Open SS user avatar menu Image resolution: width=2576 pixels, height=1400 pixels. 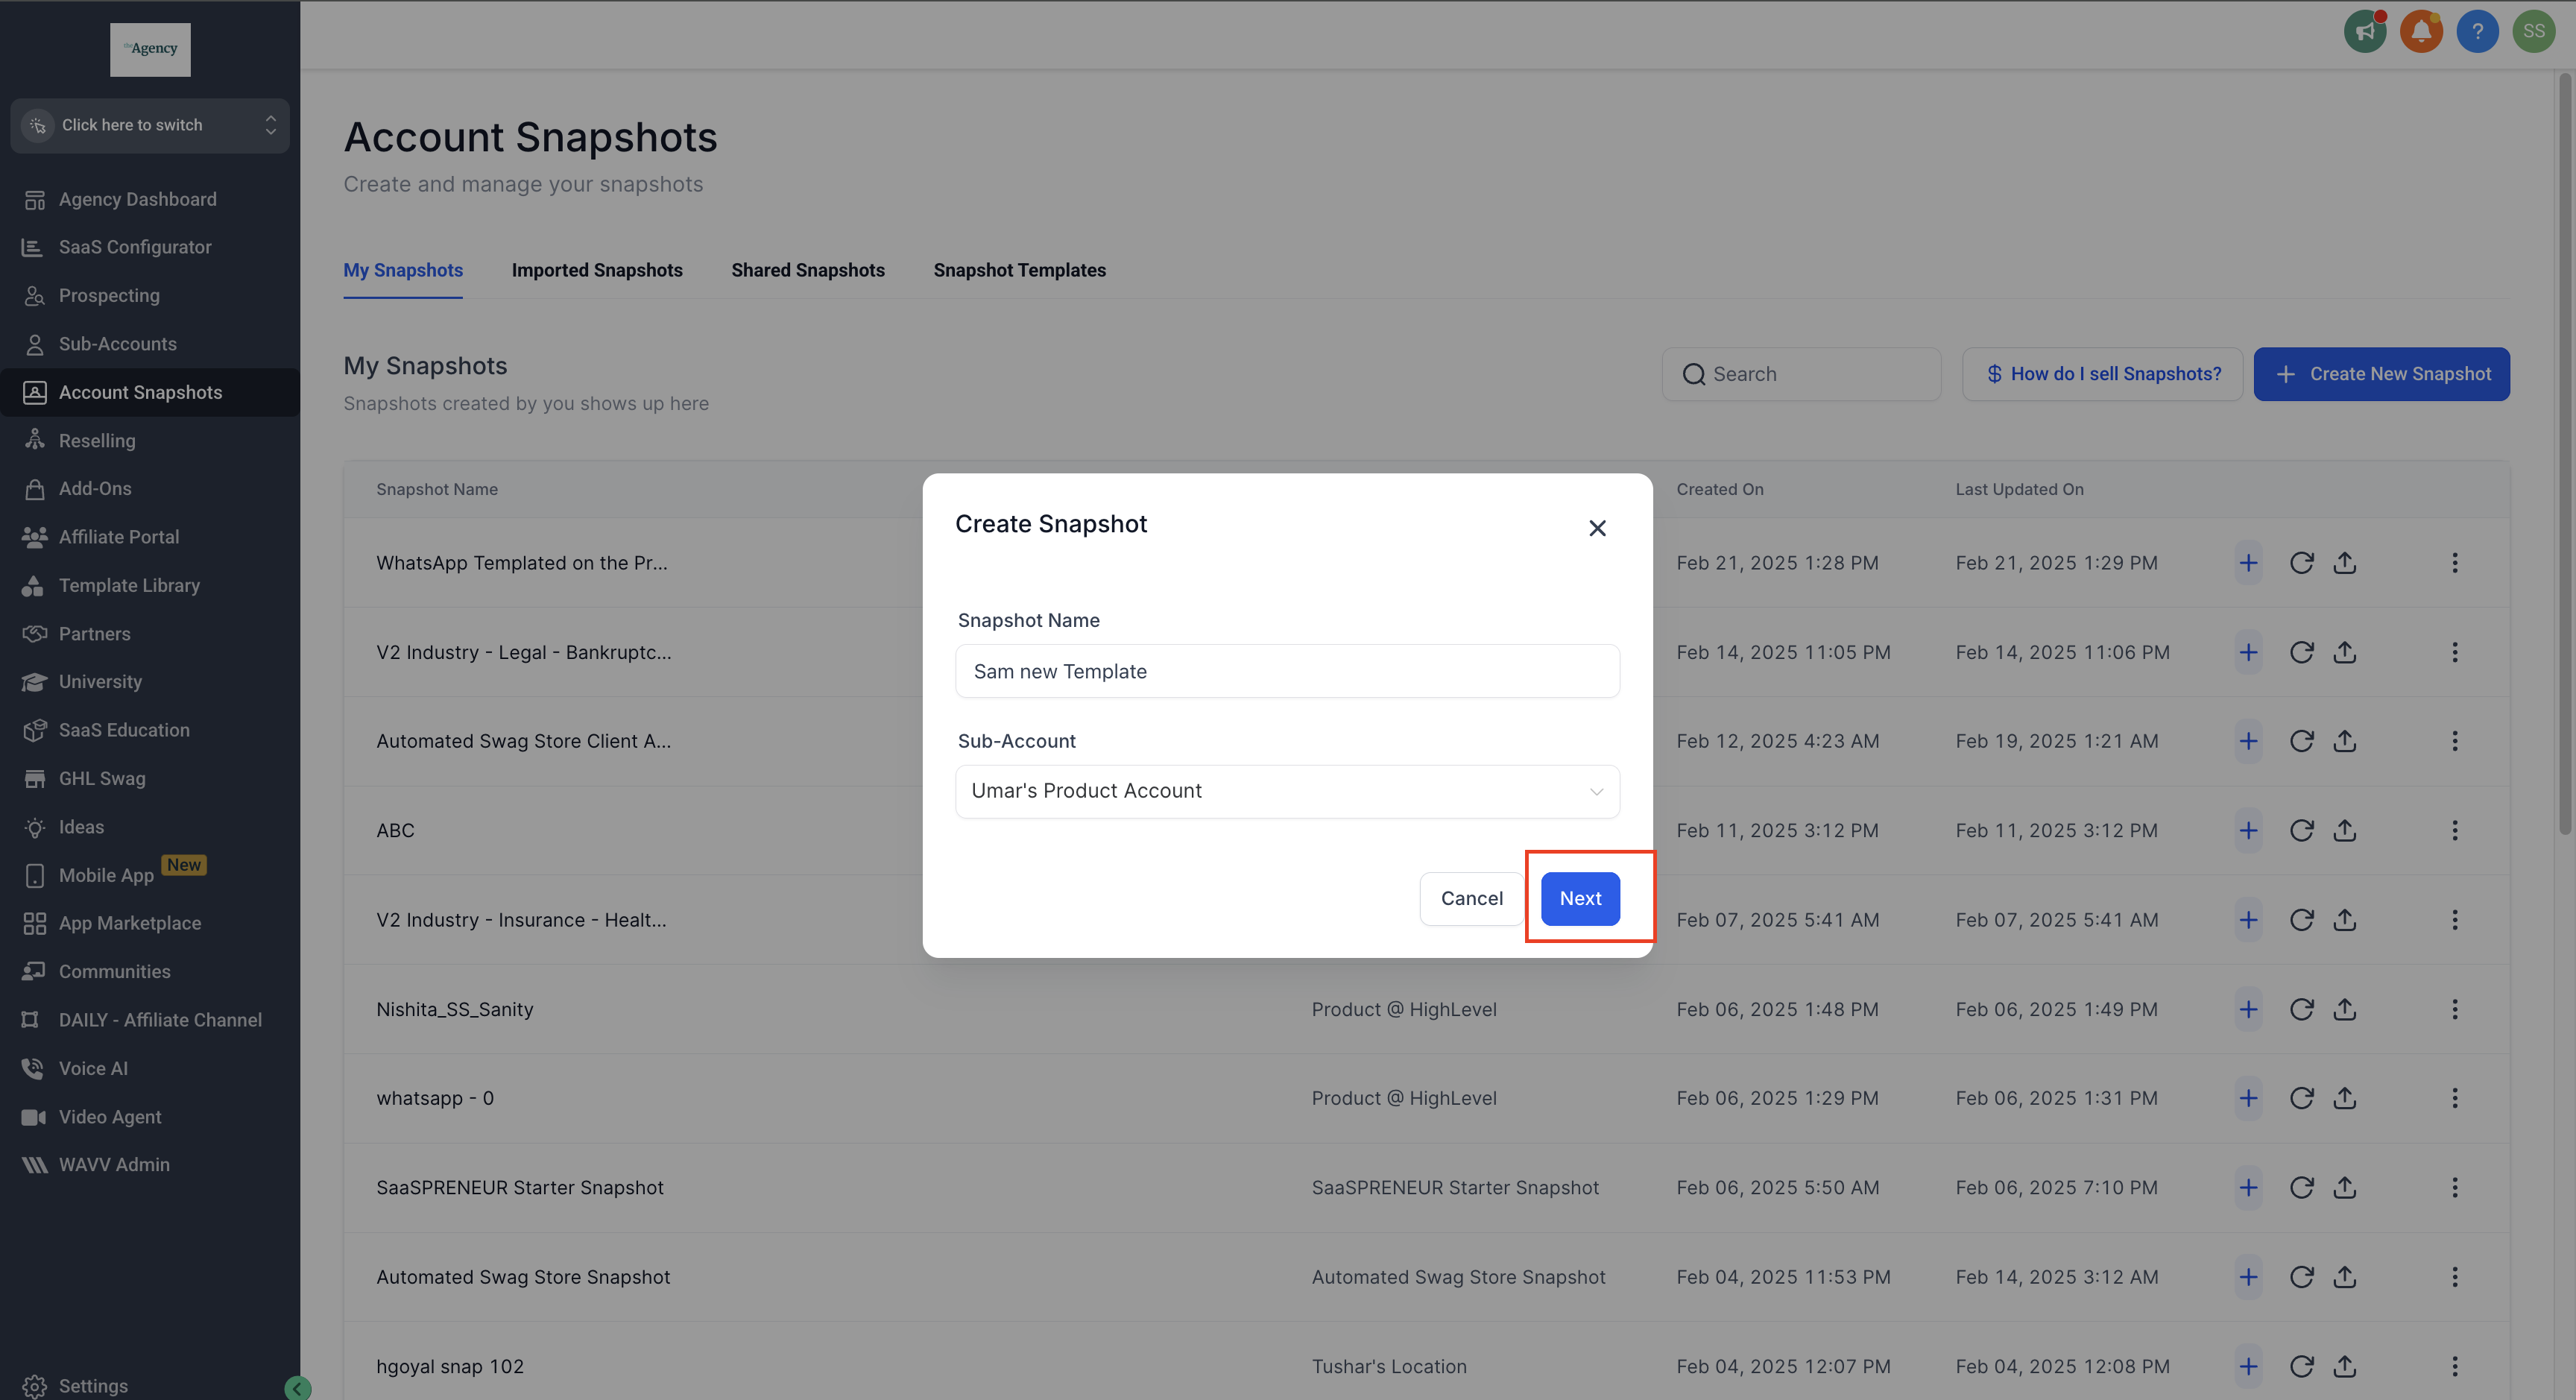pos(2533,31)
